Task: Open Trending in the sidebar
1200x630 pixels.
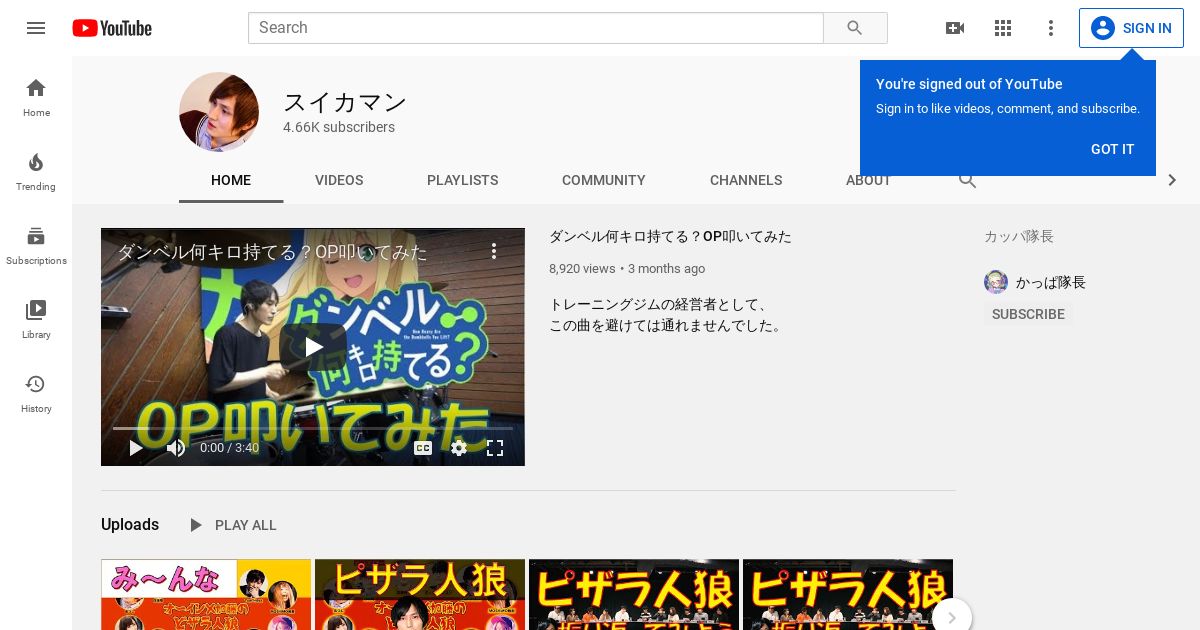Action: click(36, 171)
